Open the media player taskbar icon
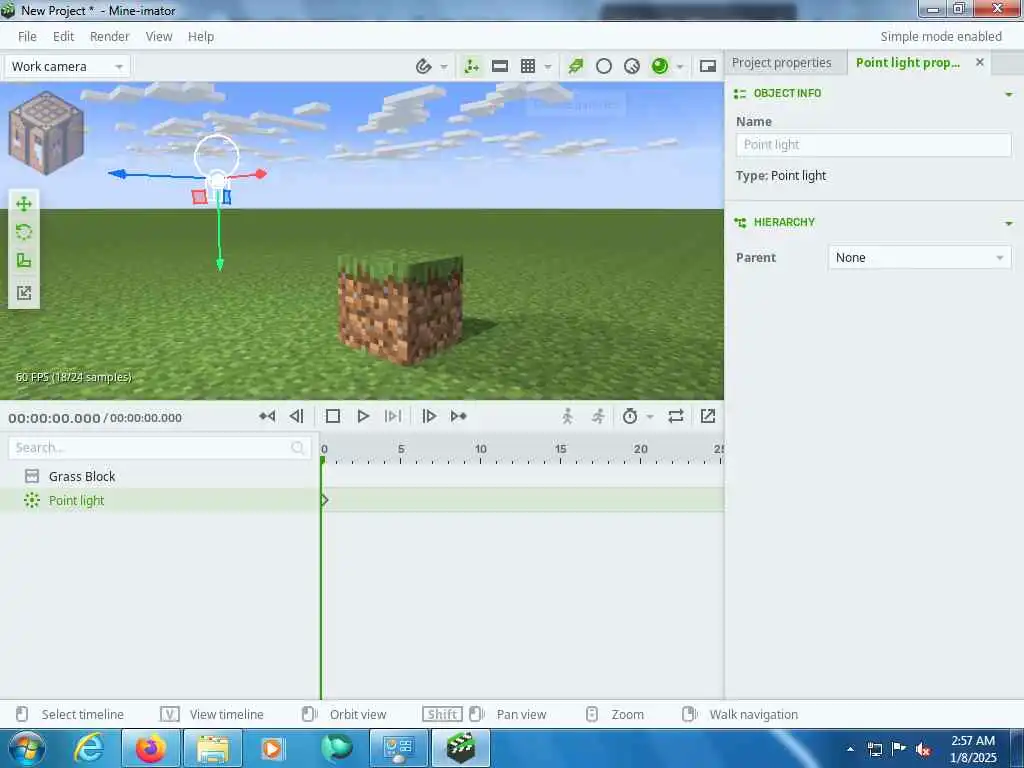 tap(273, 748)
